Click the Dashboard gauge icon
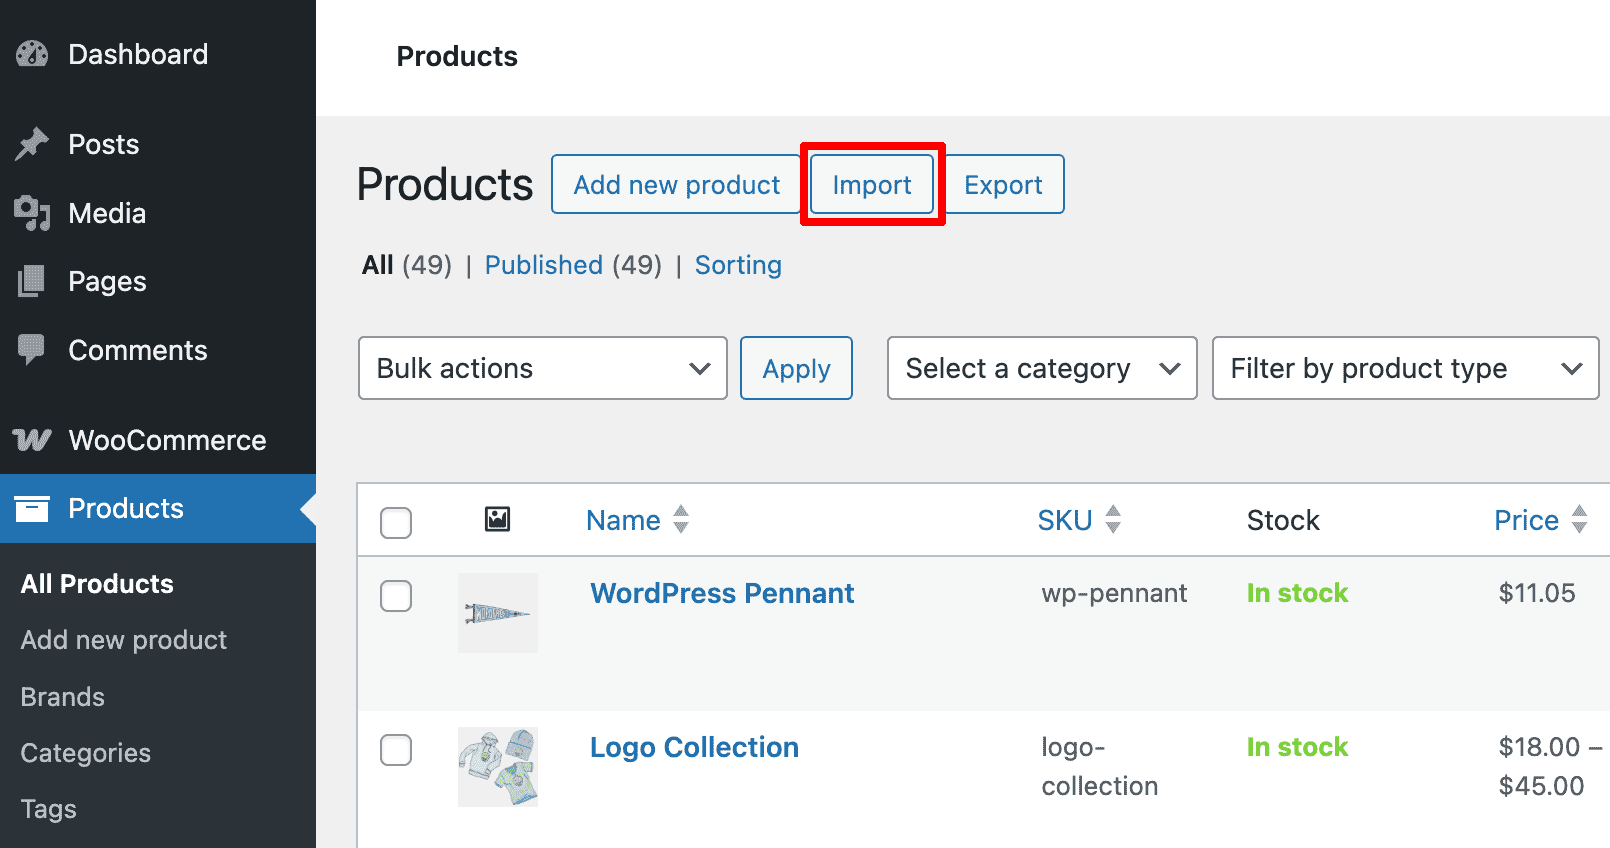Screen dimensions: 1610x848 [32, 54]
